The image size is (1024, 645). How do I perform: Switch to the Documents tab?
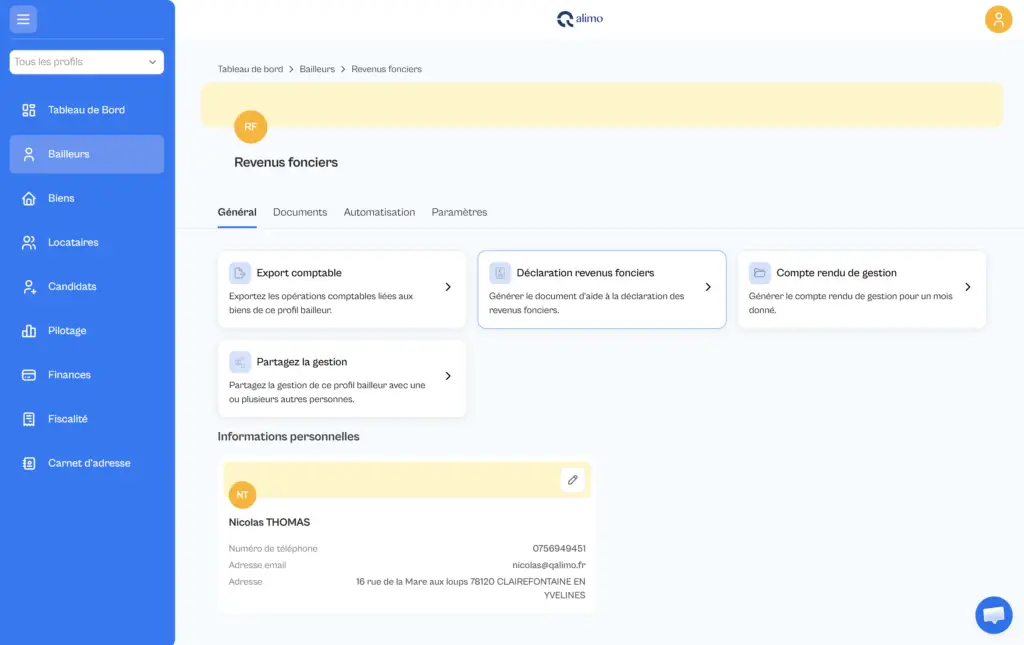(x=300, y=212)
